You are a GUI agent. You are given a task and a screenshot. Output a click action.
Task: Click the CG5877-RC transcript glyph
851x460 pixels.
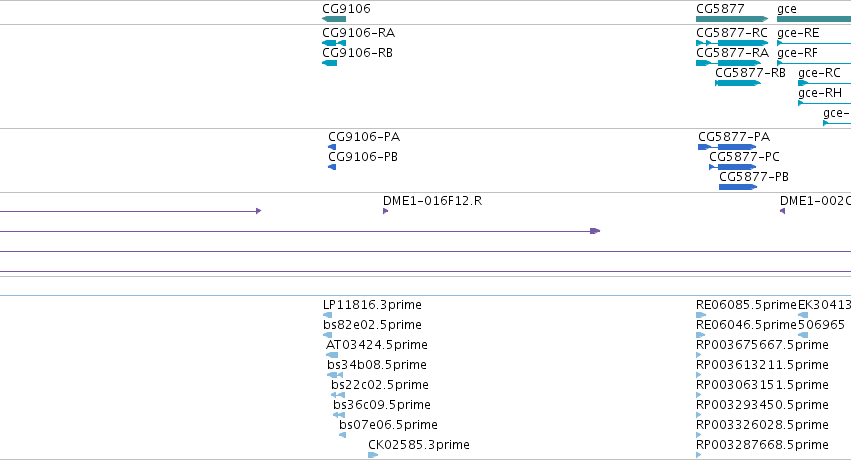[x=732, y=43]
